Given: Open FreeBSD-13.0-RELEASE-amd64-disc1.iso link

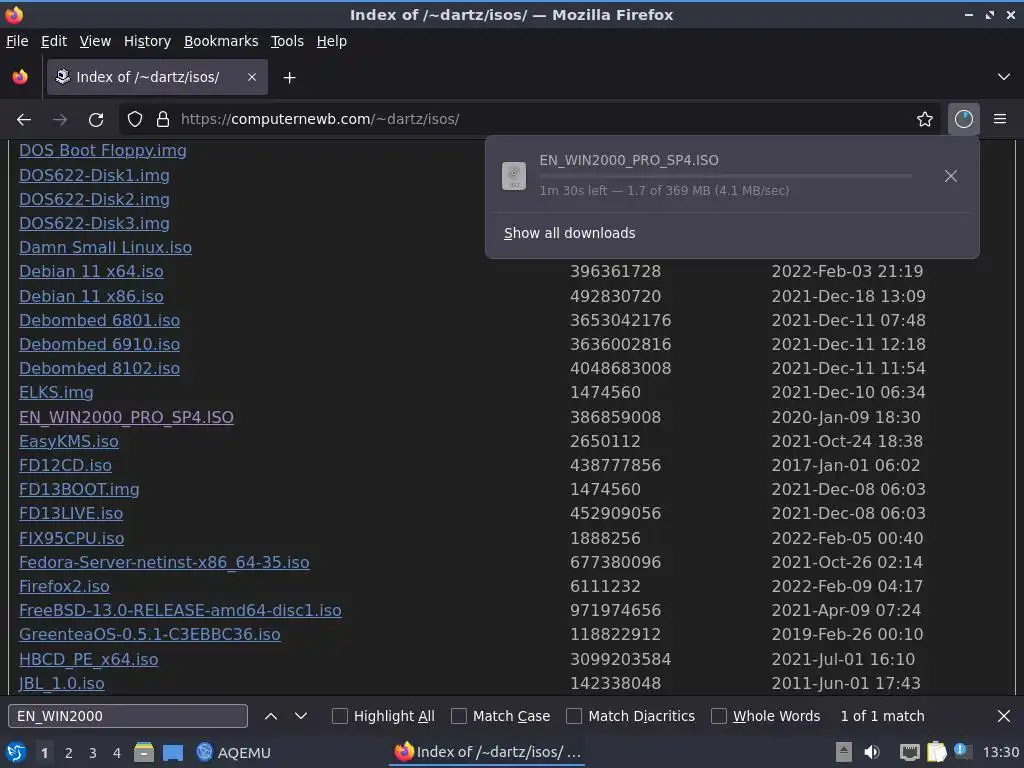Looking at the screenshot, I should pyautogui.click(x=180, y=611).
